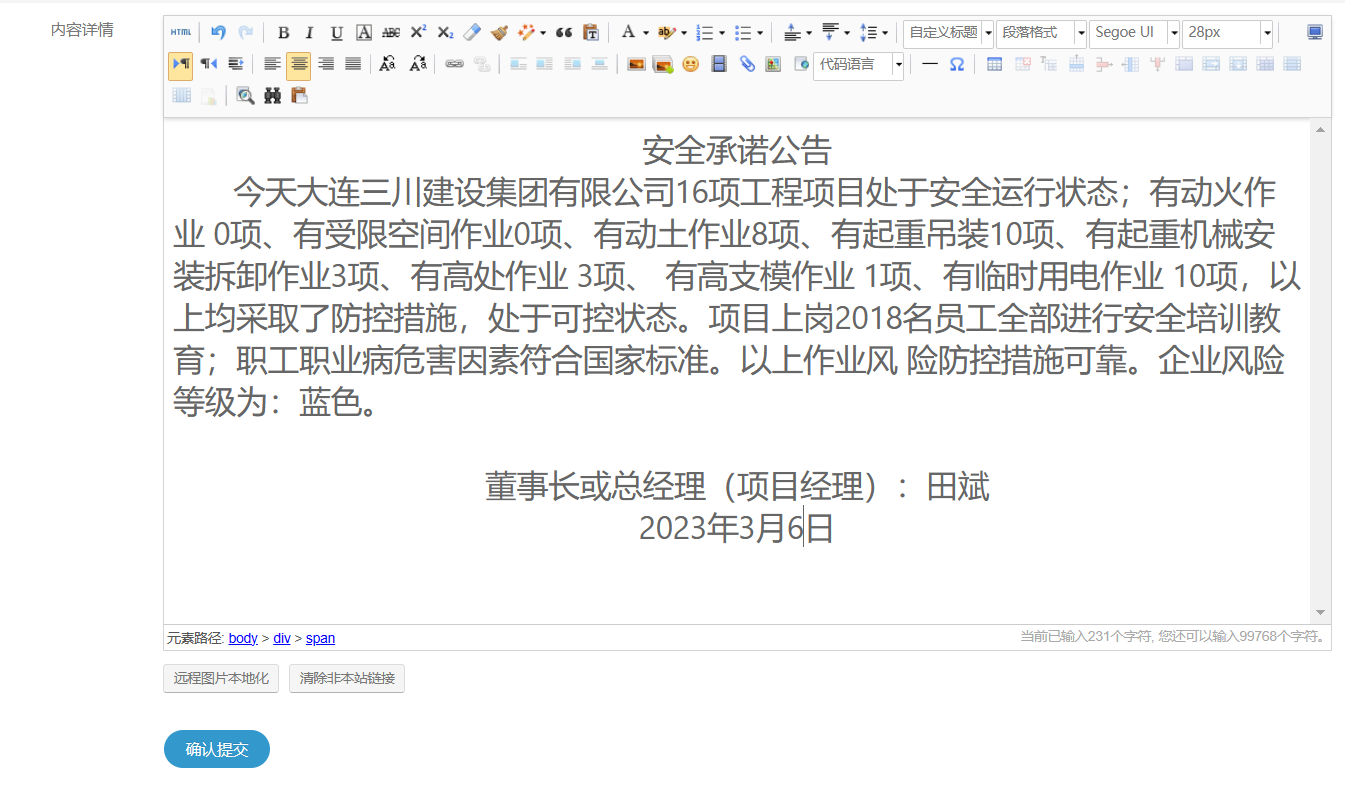Image resolution: width=1345 pixels, height=811 pixels.
Task: Preview content with the magnifier icon
Action: coord(245,96)
